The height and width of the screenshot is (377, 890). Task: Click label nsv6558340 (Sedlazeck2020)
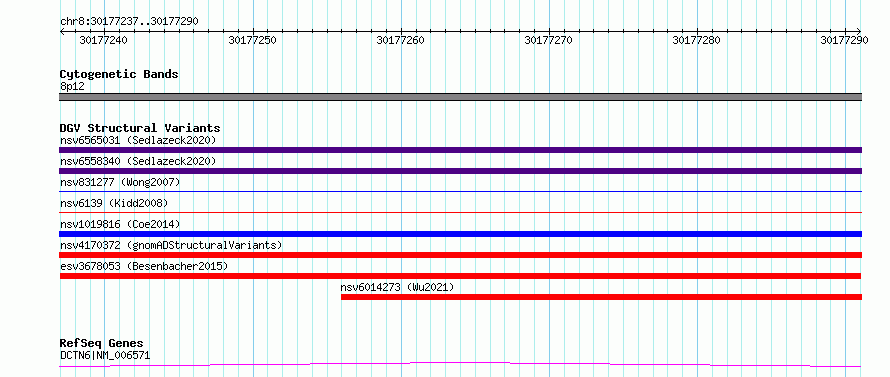tap(138, 161)
